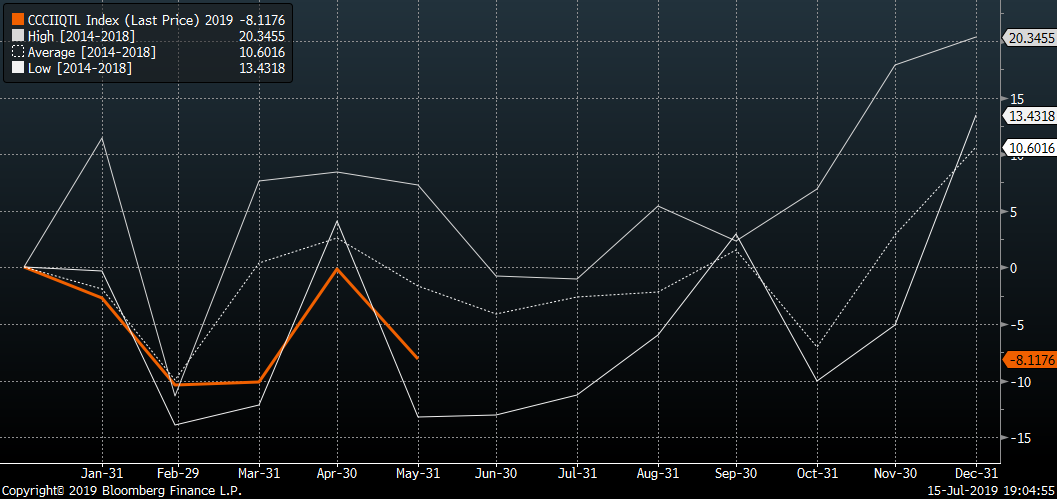Click the orange line peak at Apr-30
The width and height of the screenshot is (1057, 499).
[x=338, y=269]
